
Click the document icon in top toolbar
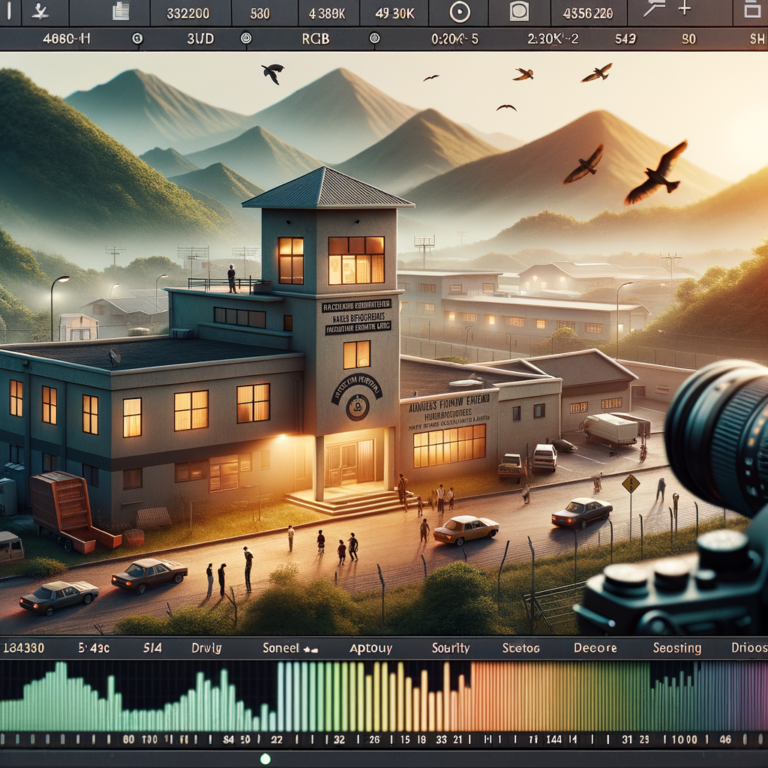pos(121,12)
